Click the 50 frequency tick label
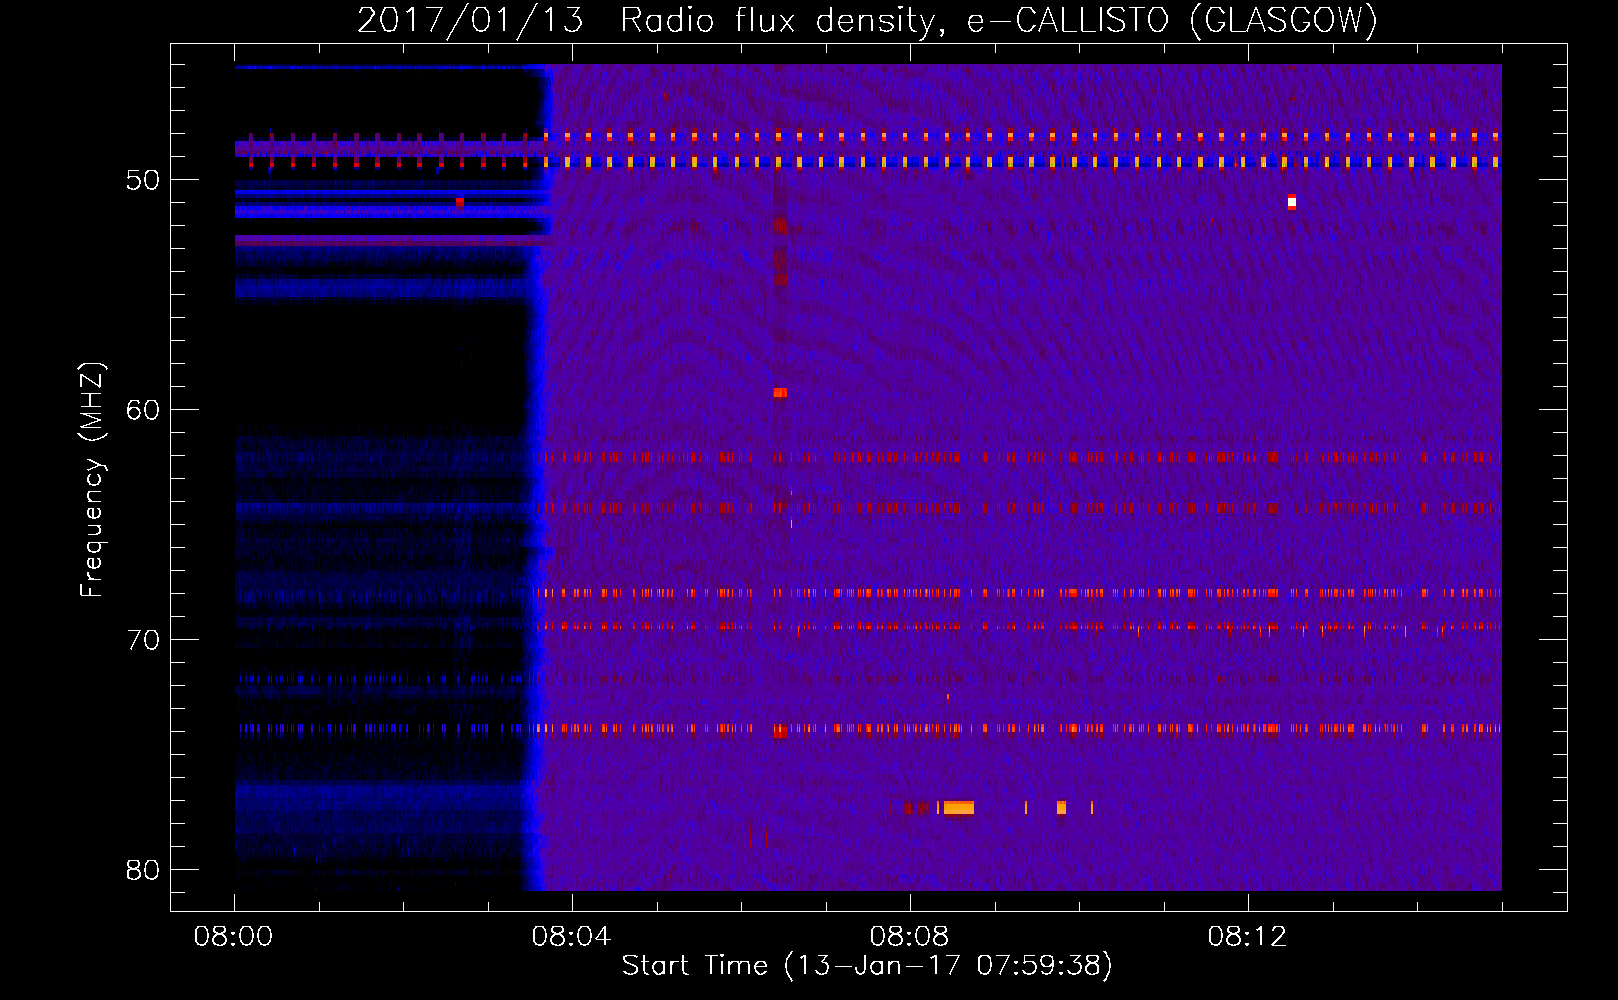The height and width of the screenshot is (1000, 1618). point(143,180)
